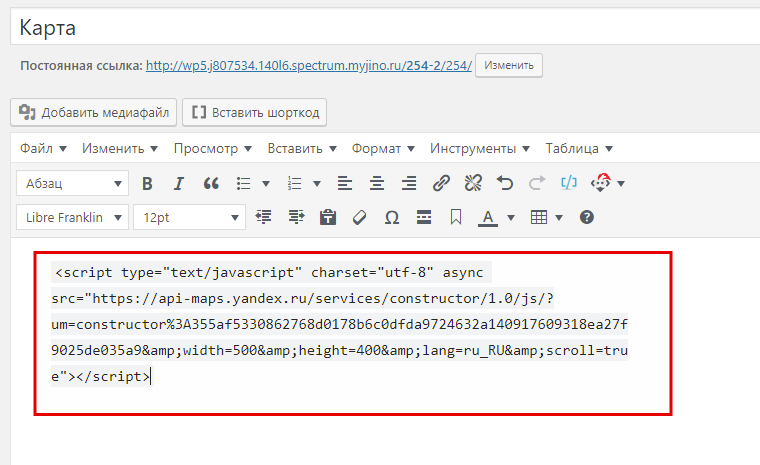Image resolution: width=760 pixels, height=465 pixels.
Task: Open the Libre Franklin font dropdown
Action: 73,217
